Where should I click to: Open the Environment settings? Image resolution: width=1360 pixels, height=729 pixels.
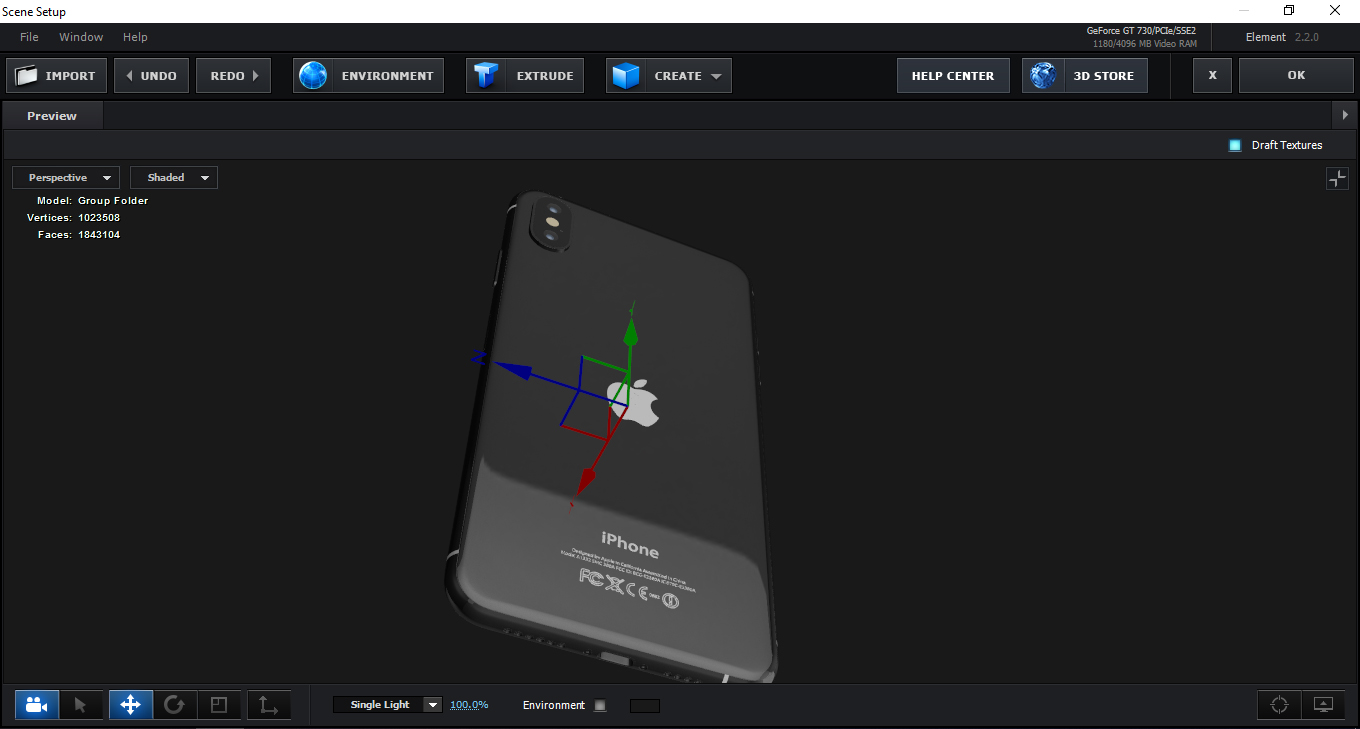(369, 76)
